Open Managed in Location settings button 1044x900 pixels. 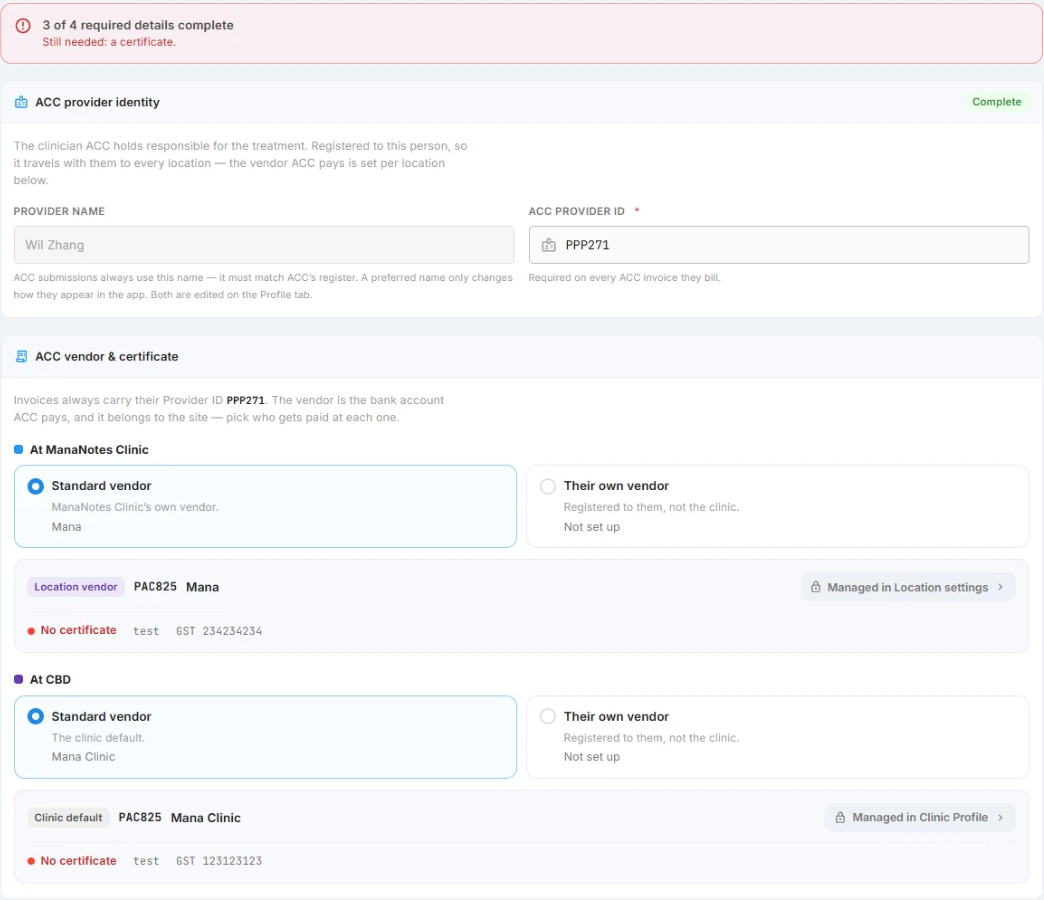pyautogui.click(x=908, y=587)
